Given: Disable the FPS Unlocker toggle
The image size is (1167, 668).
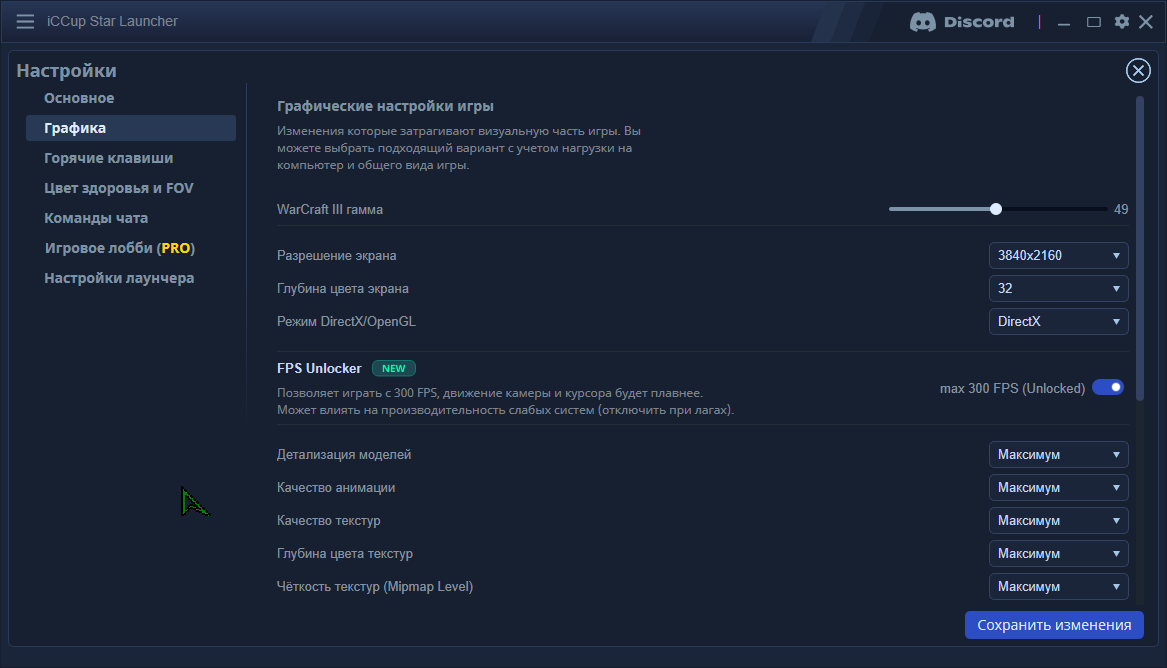Looking at the screenshot, I should [1107, 388].
